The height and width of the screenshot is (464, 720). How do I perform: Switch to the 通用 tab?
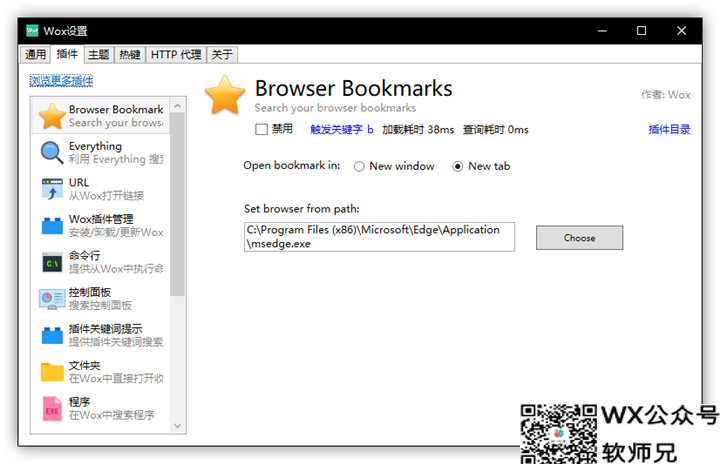tap(35, 55)
